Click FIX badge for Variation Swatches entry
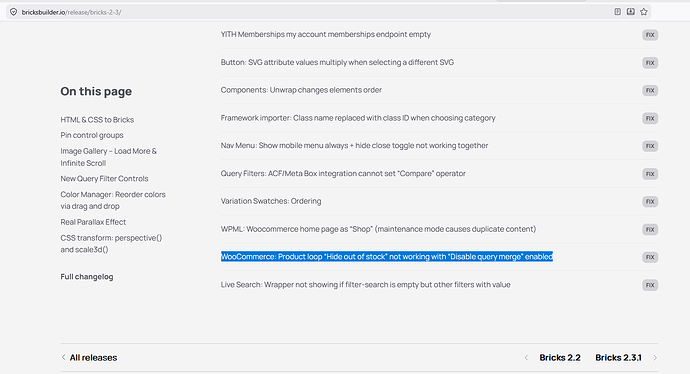This screenshot has width=690, height=374. [650, 202]
